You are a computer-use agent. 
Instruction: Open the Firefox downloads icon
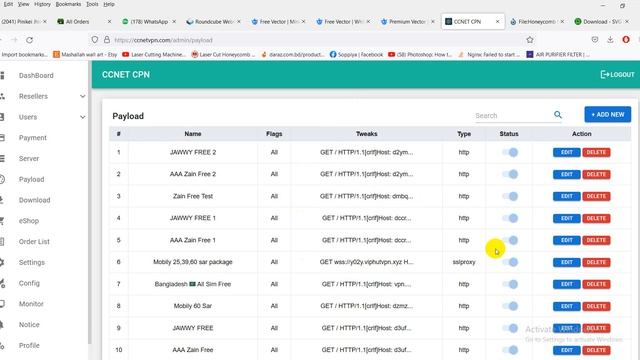[x=610, y=40]
